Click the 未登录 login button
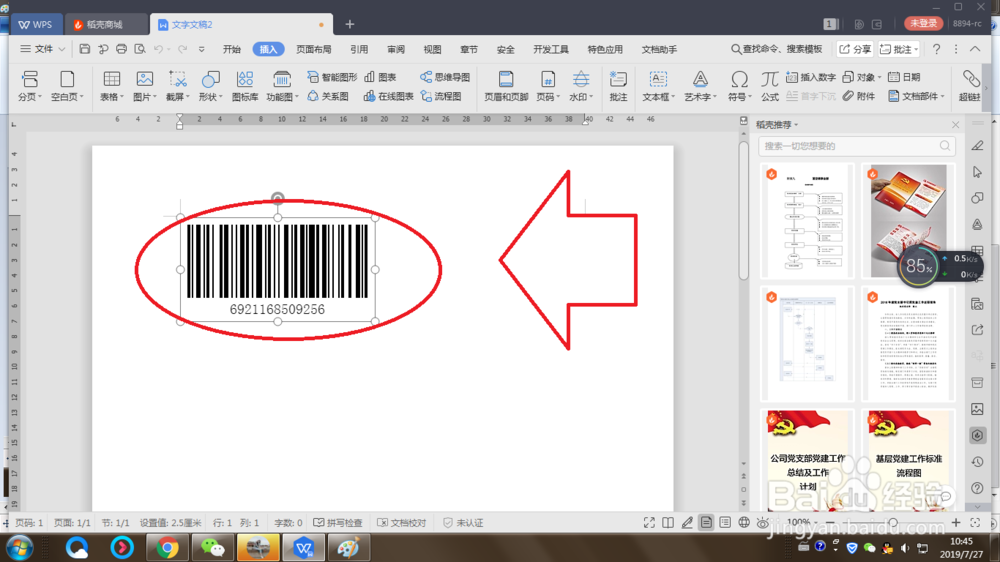 tap(923, 24)
